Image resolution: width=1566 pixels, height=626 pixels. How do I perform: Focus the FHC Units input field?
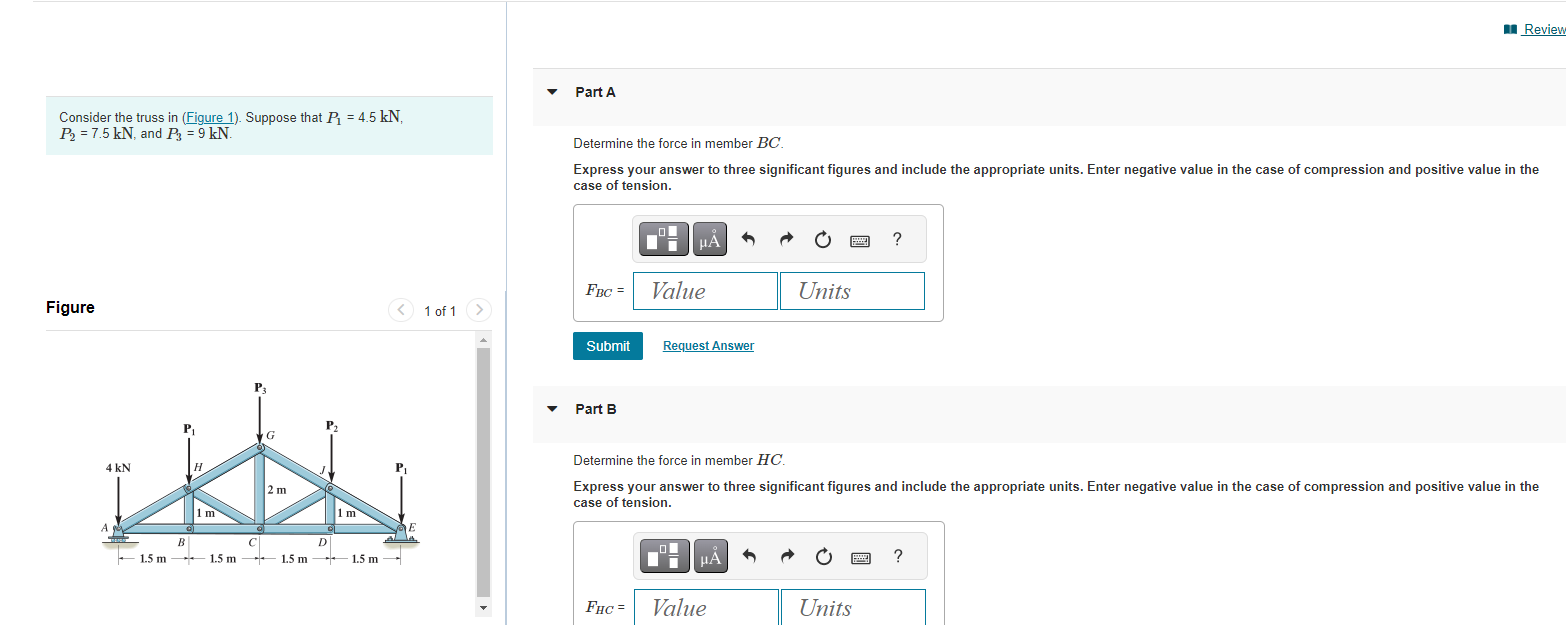[x=852, y=607]
